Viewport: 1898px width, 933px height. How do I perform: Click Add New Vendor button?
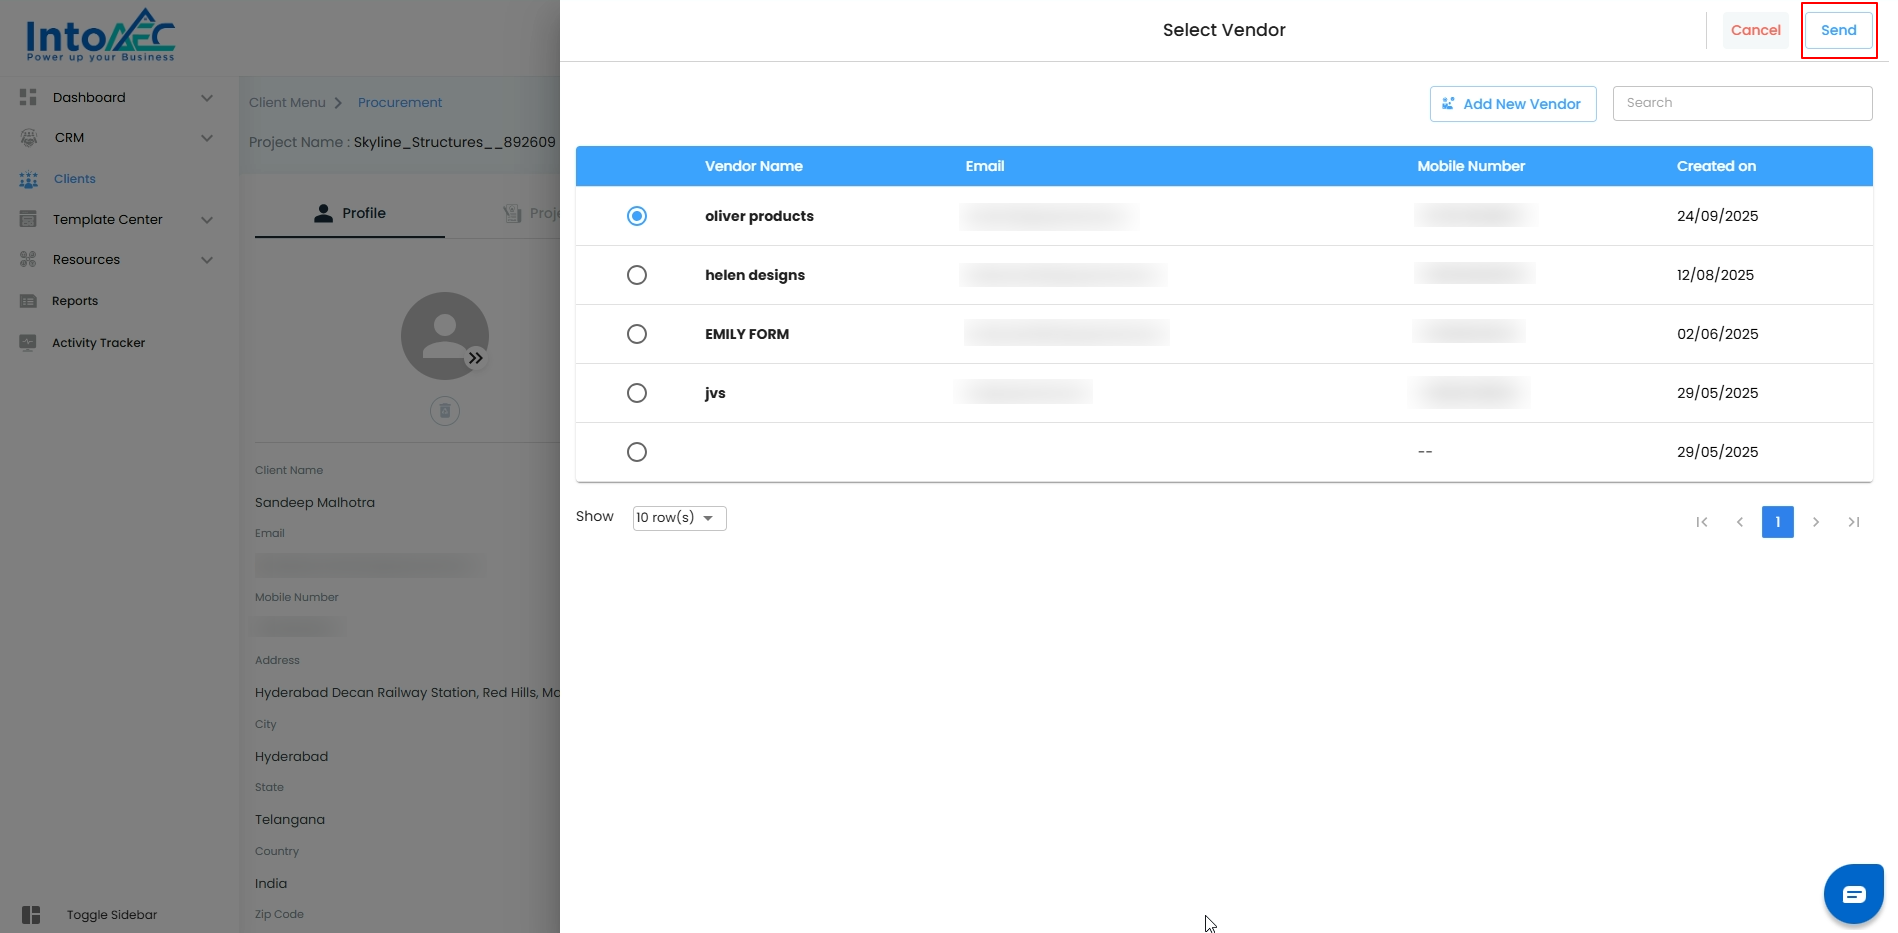(x=1513, y=104)
